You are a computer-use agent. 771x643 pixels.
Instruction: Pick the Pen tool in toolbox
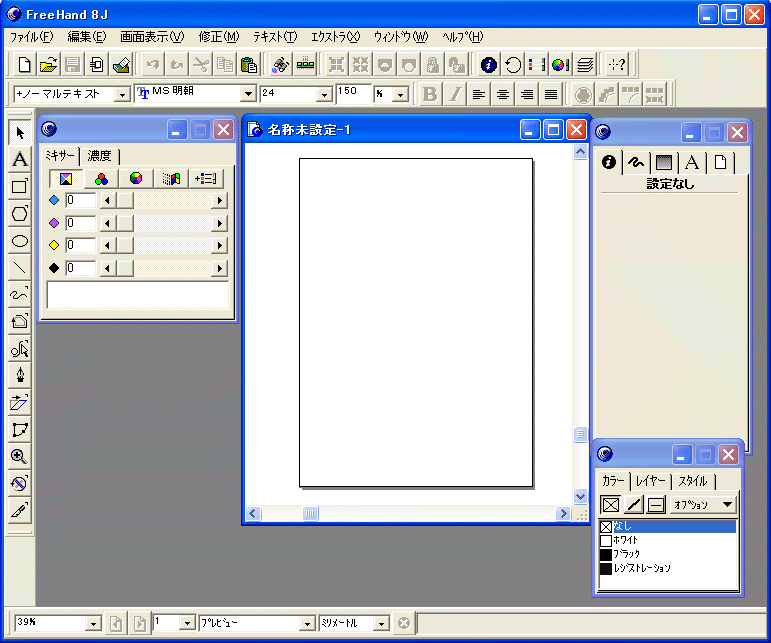pos(19,375)
